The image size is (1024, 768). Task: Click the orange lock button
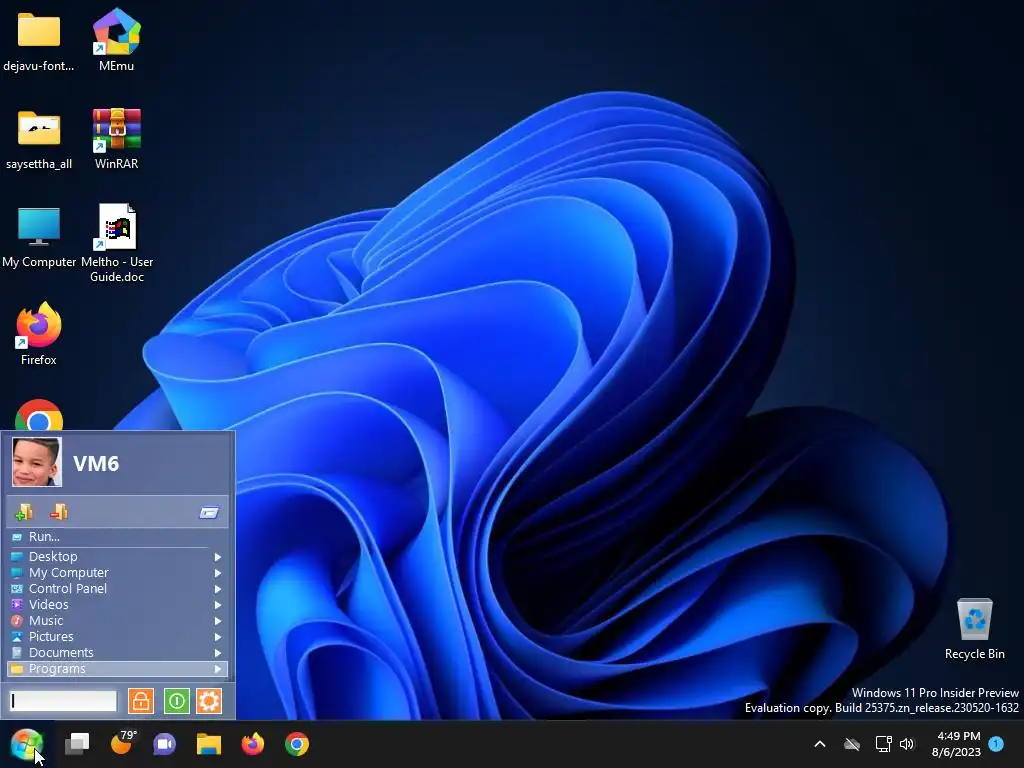140,701
